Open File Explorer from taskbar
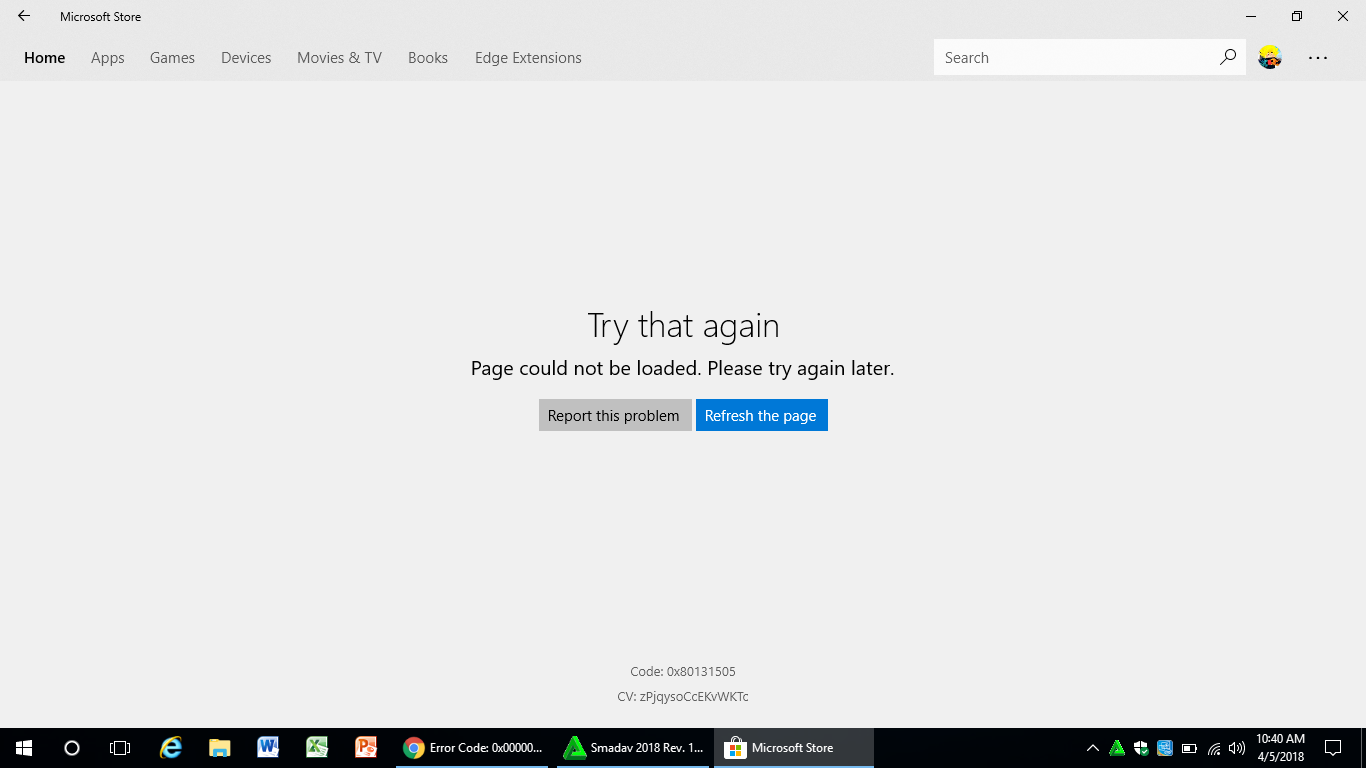This screenshot has height=768, width=1366. tap(220, 748)
